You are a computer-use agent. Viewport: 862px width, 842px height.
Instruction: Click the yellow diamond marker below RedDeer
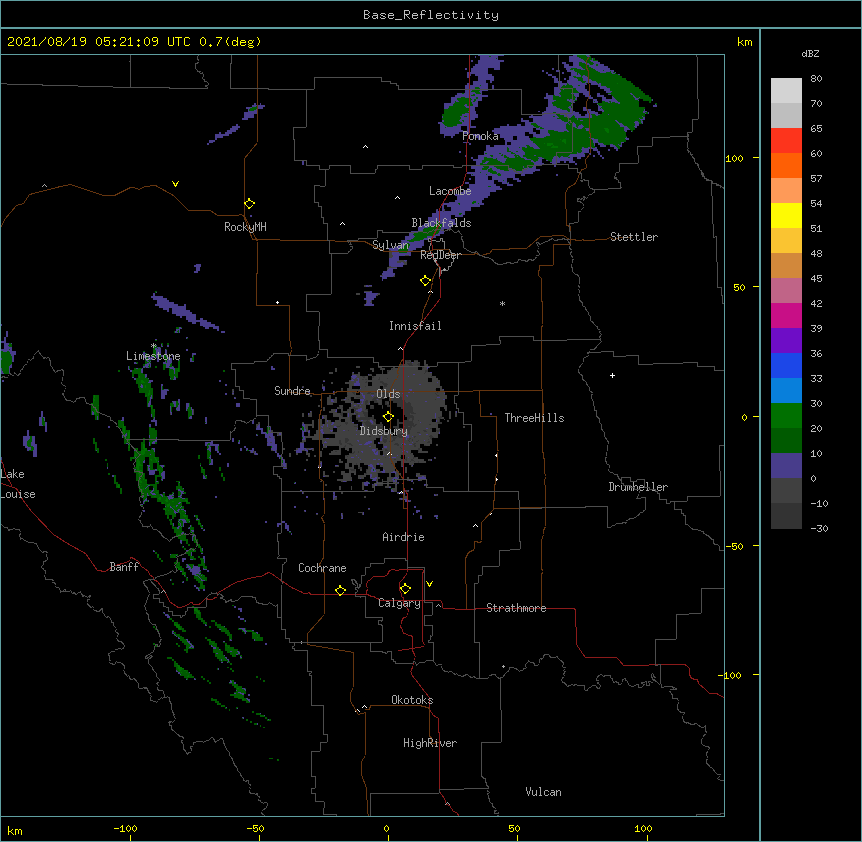pos(426,281)
